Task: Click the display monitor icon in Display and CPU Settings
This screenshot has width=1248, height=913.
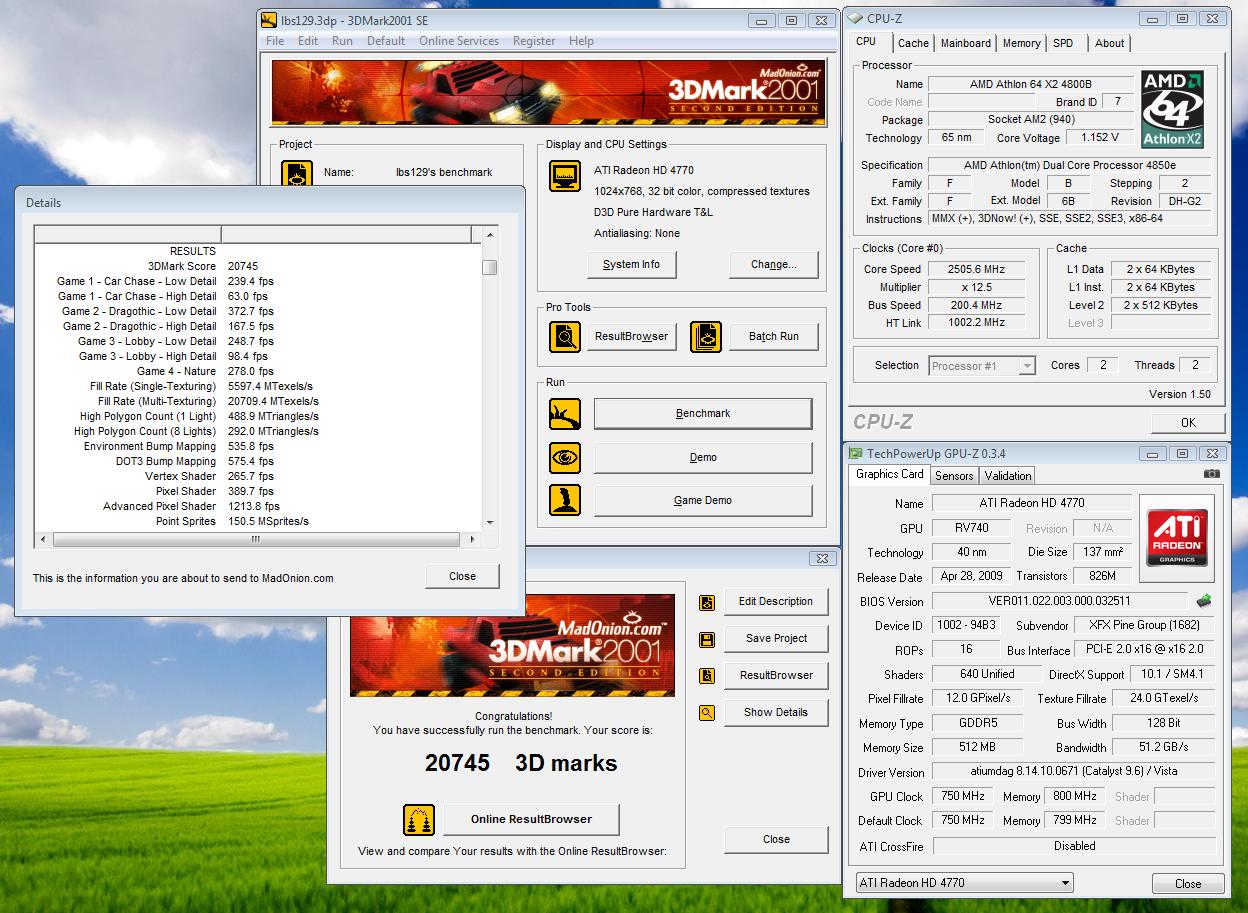Action: tap(565, 177)
